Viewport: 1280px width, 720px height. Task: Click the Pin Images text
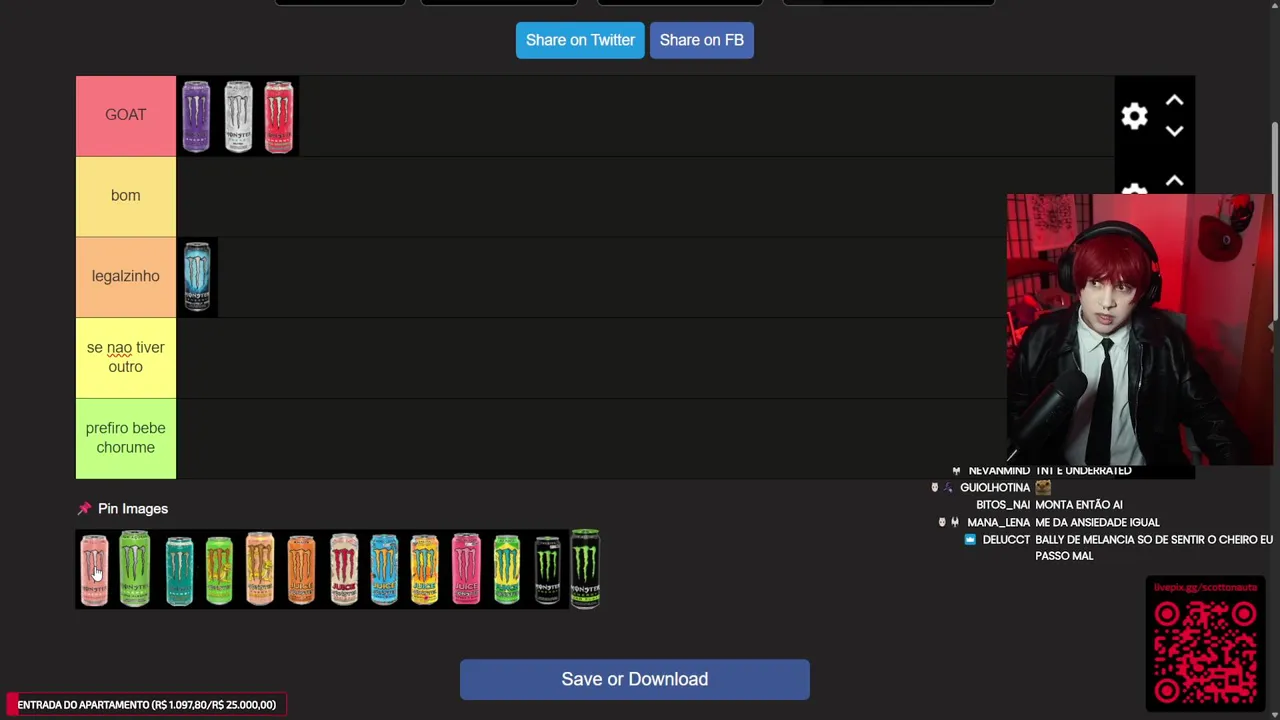(x=133, y=509)
